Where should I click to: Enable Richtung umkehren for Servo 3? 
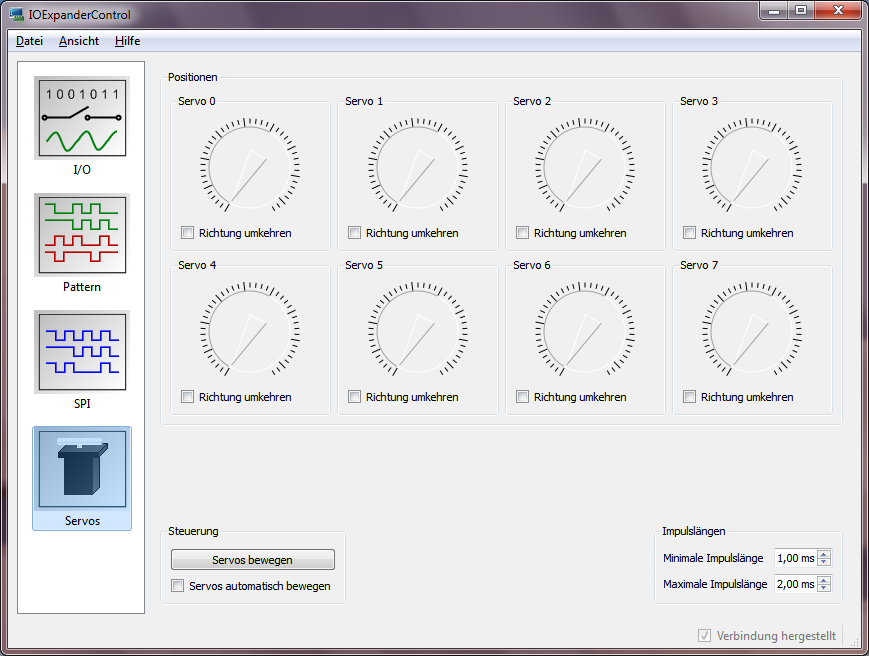pos(689,233)
